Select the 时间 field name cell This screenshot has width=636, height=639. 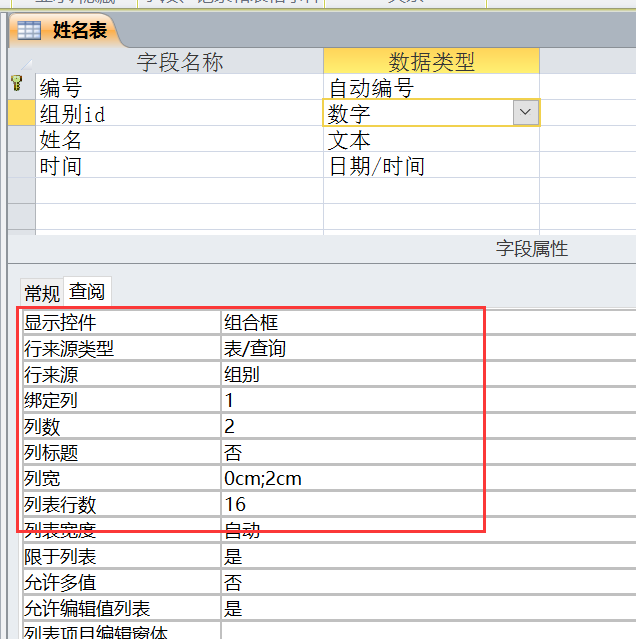click(x=180, y=166)
